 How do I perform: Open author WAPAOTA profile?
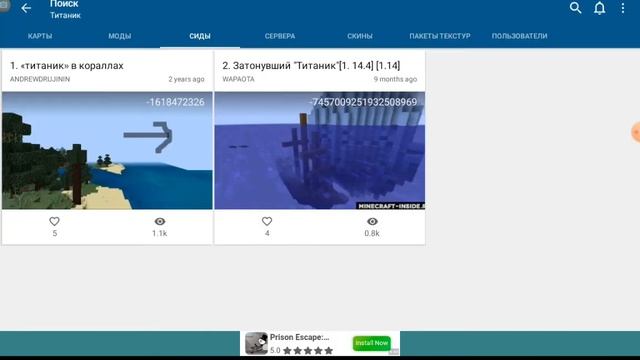click(238, 79)
